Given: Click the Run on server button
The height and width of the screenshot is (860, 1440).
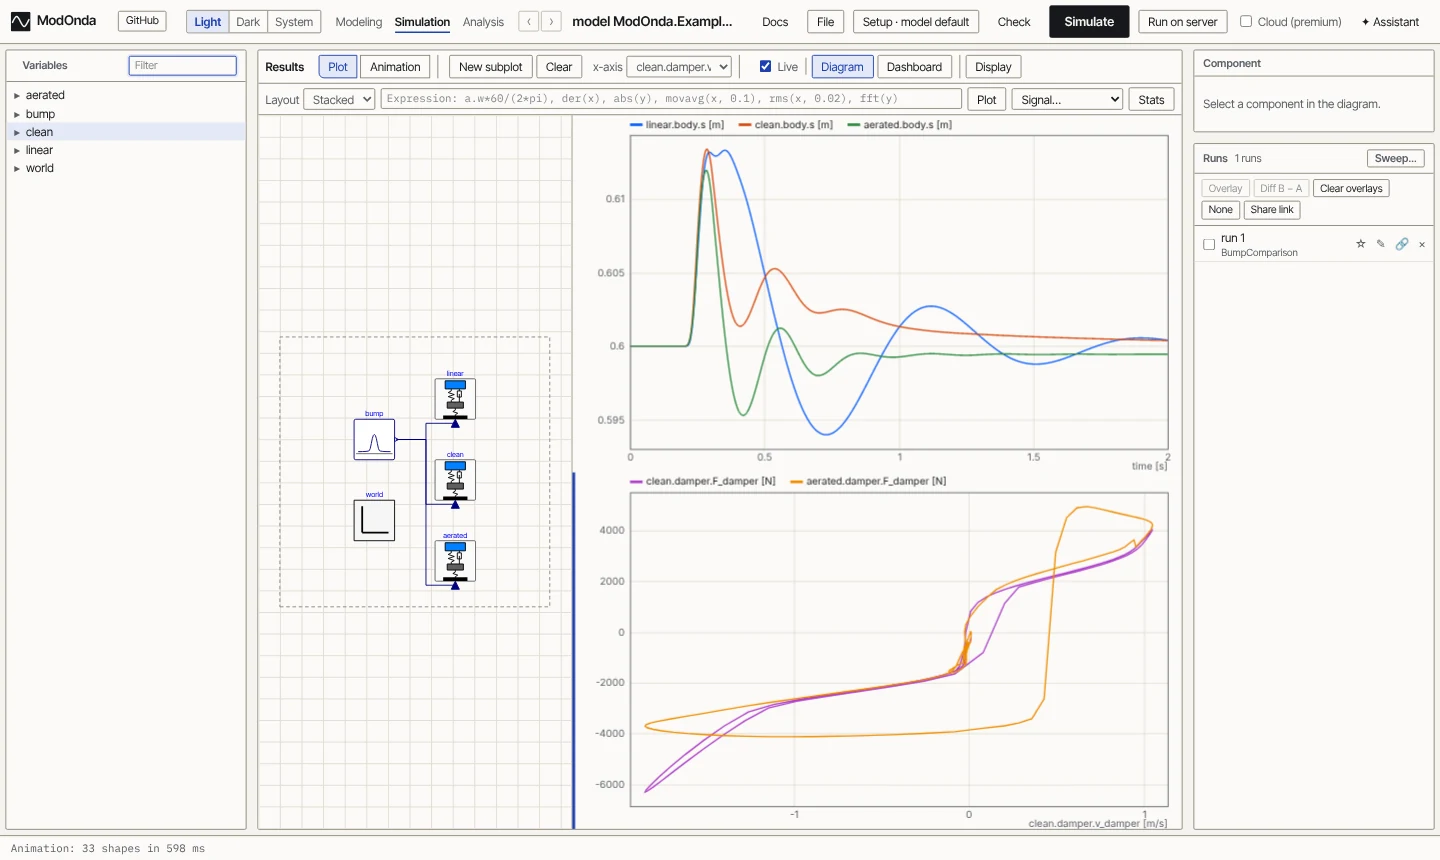Looking at the screenshot, I should (x=1183, y=21).
